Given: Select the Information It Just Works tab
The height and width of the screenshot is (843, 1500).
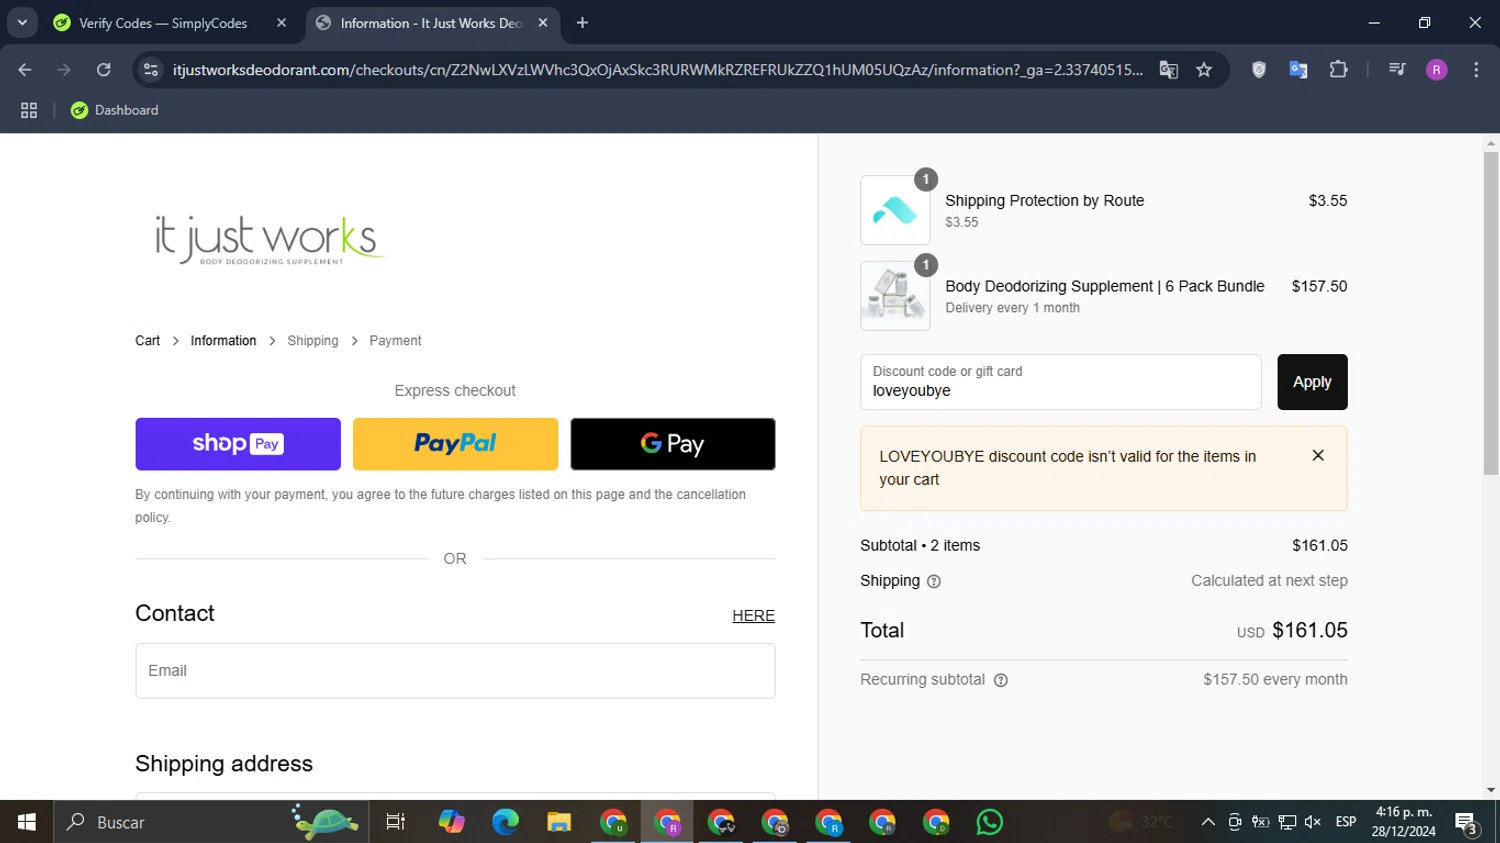Looking at the screenshot, I should (430, 23).
